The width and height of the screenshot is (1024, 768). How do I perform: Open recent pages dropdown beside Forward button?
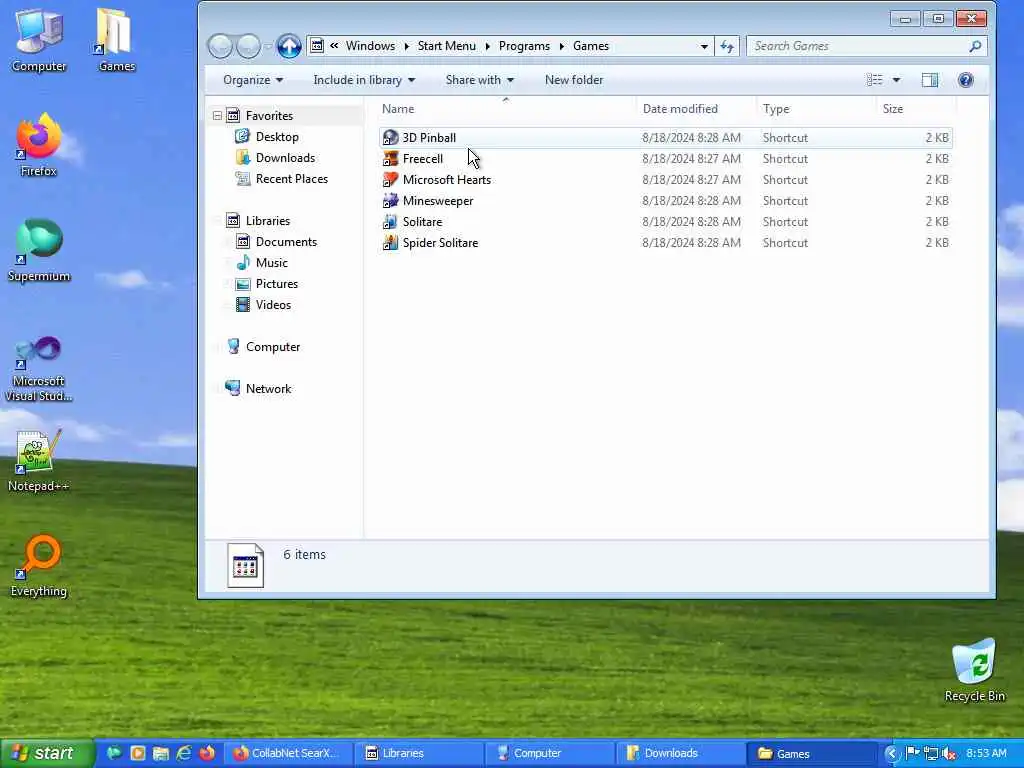coord(267,46)
